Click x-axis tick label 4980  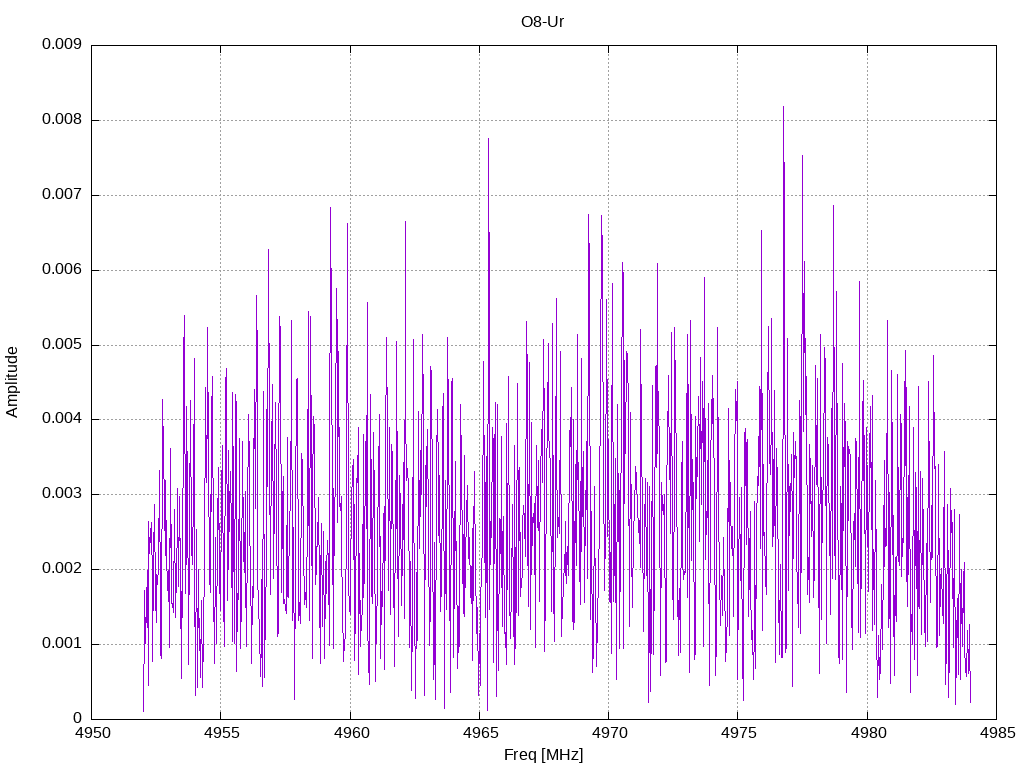point(868,733)
